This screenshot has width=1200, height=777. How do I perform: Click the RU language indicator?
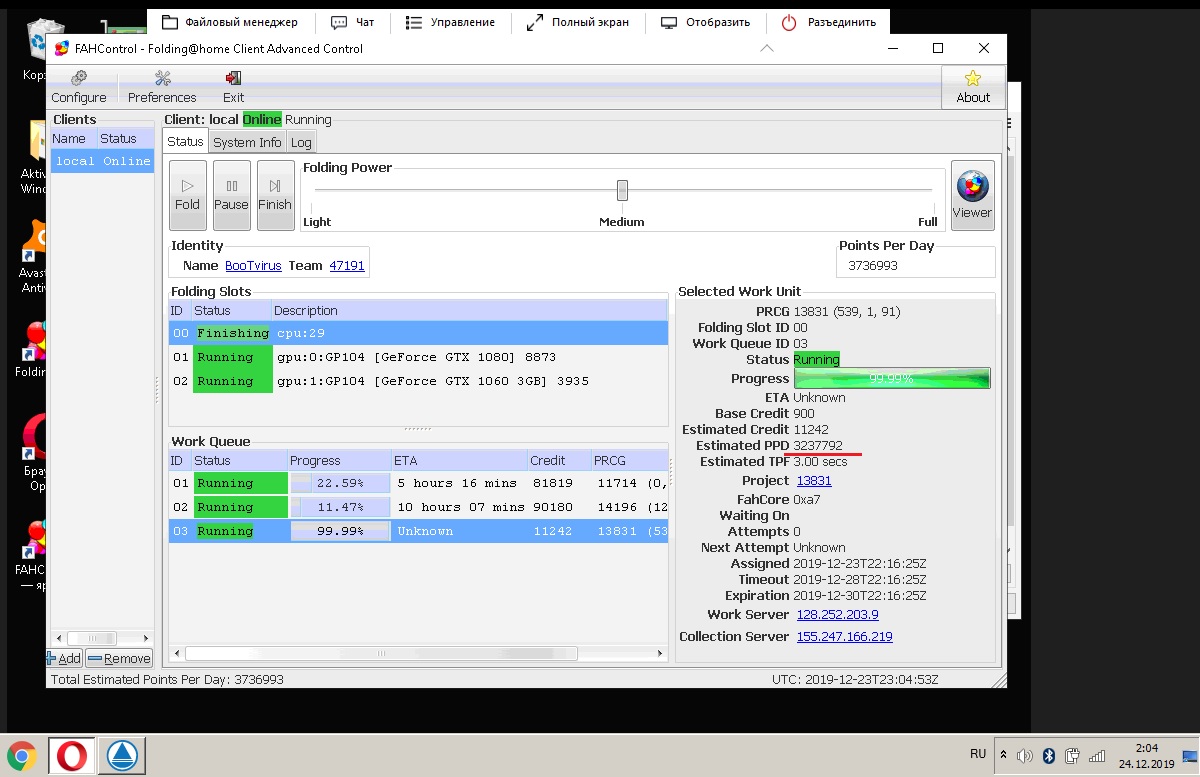click(978, 754)
